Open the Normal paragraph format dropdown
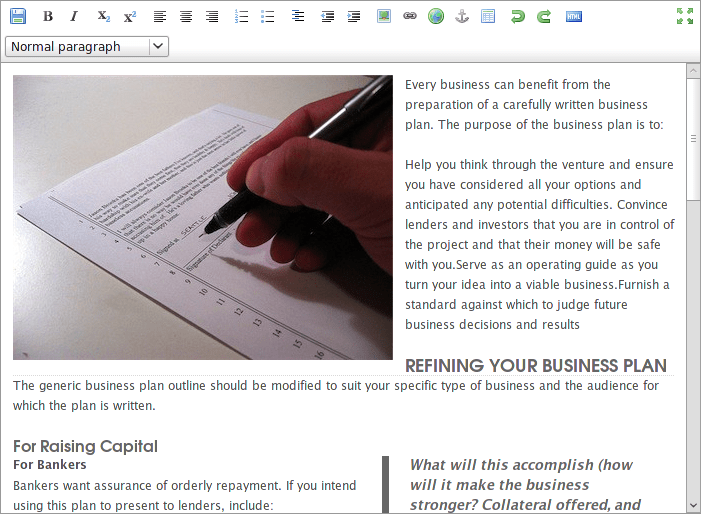 click(x=87, y=46)
